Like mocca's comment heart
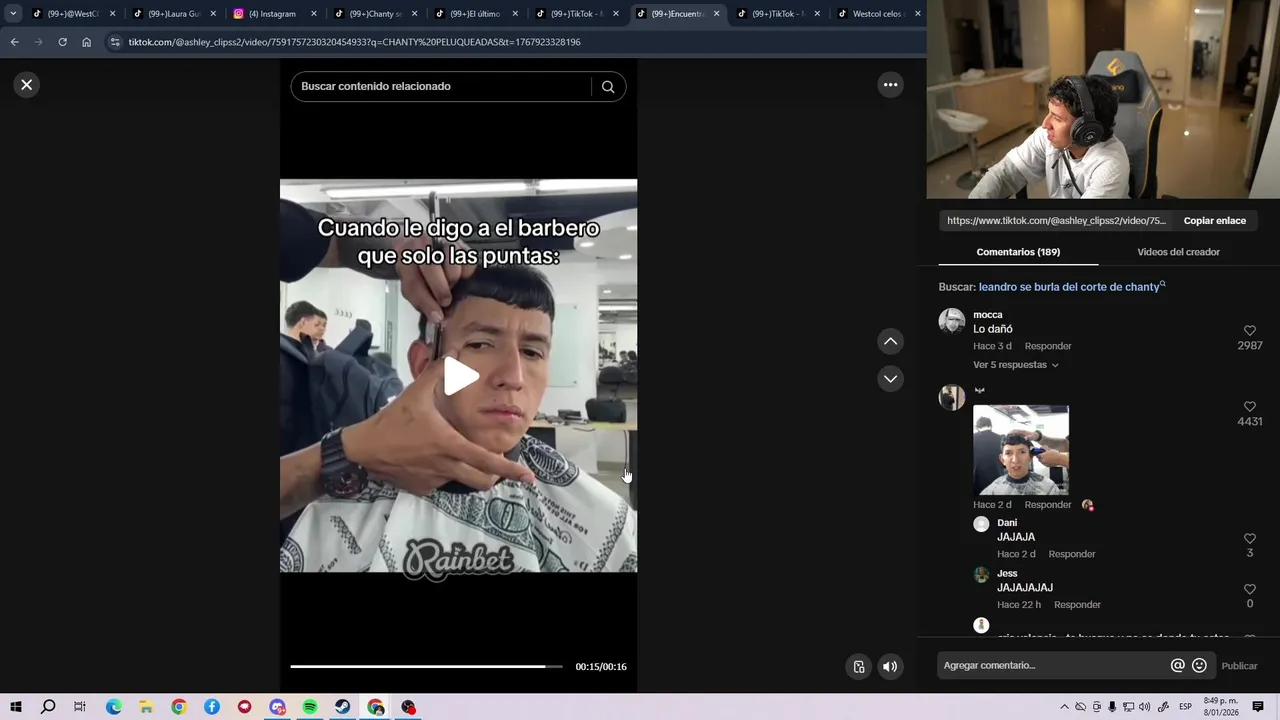Image resolution: width=1280 pixels, height=720 pixels. [x=1249, y=331]
